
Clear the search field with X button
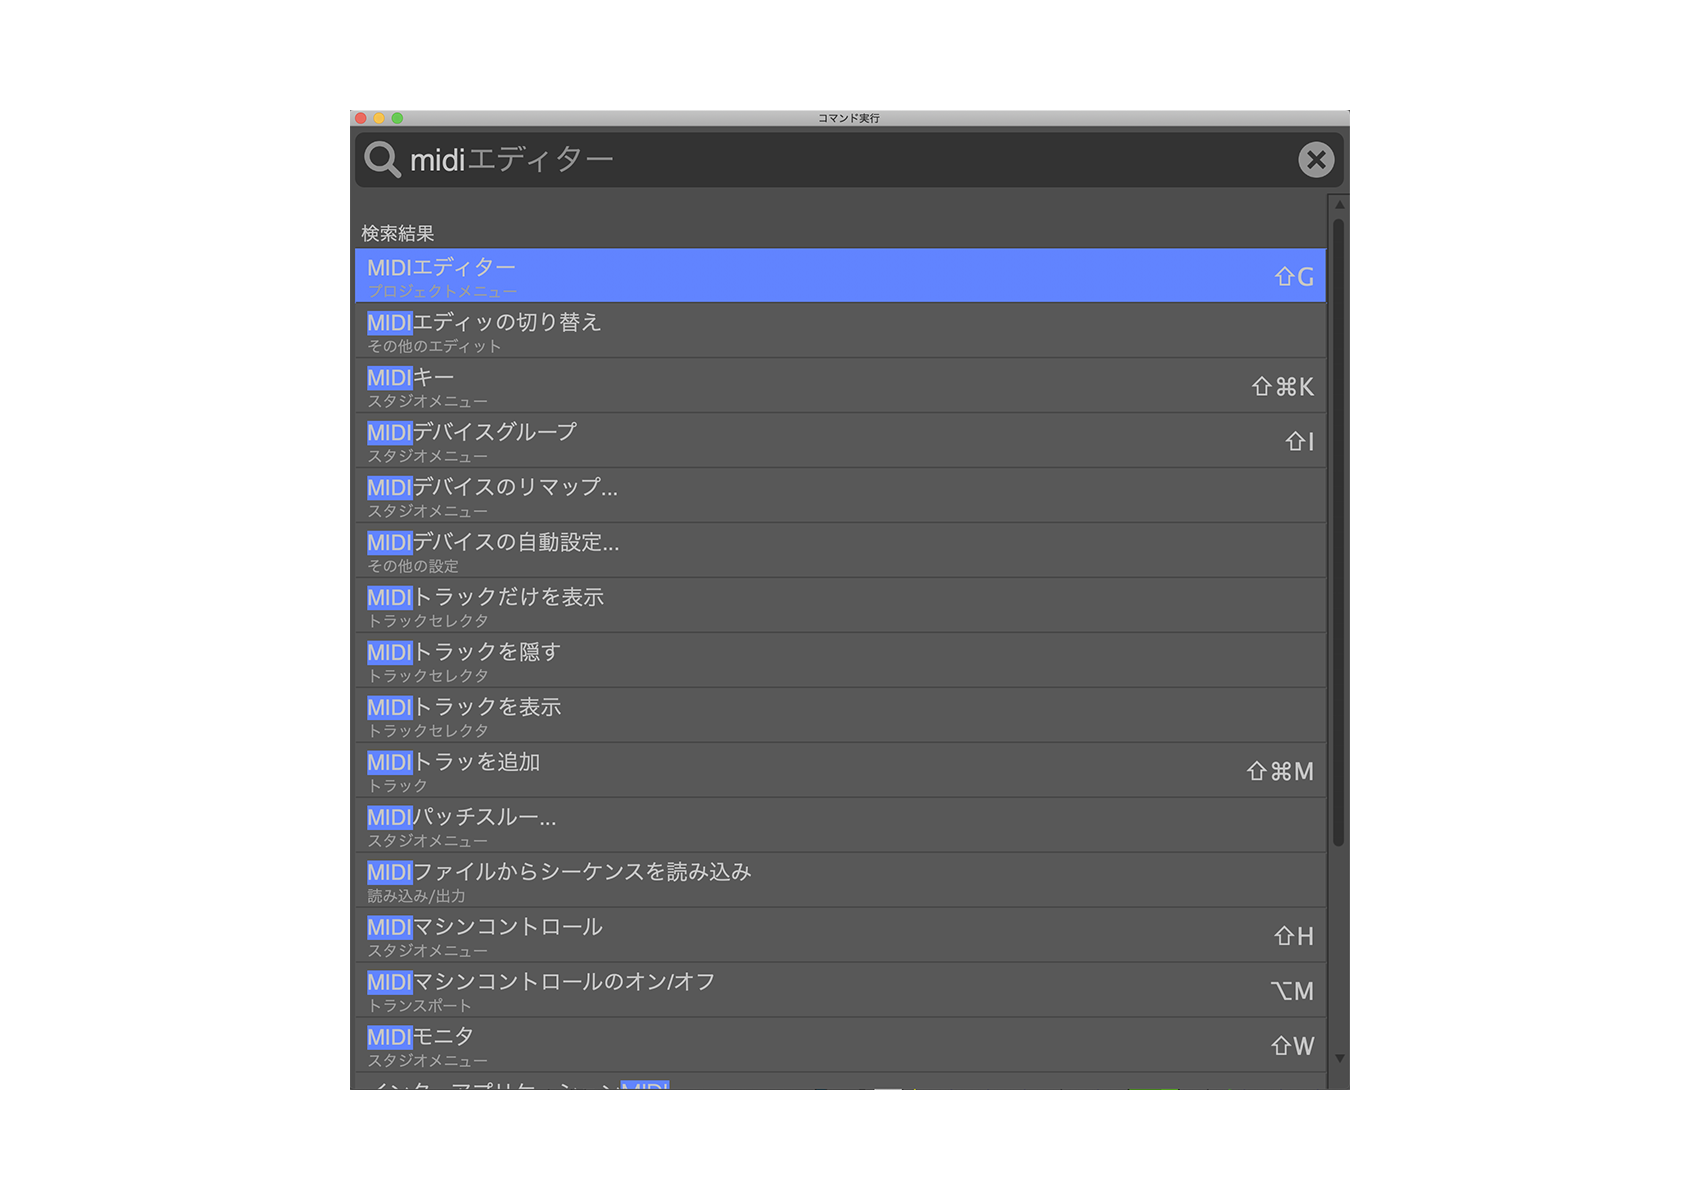pyautogui.click(x=1316, y=159)
